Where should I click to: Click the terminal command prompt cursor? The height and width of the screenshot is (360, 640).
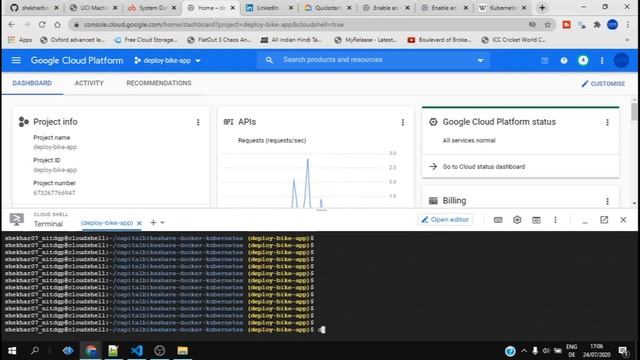click(x=322, y=330)
